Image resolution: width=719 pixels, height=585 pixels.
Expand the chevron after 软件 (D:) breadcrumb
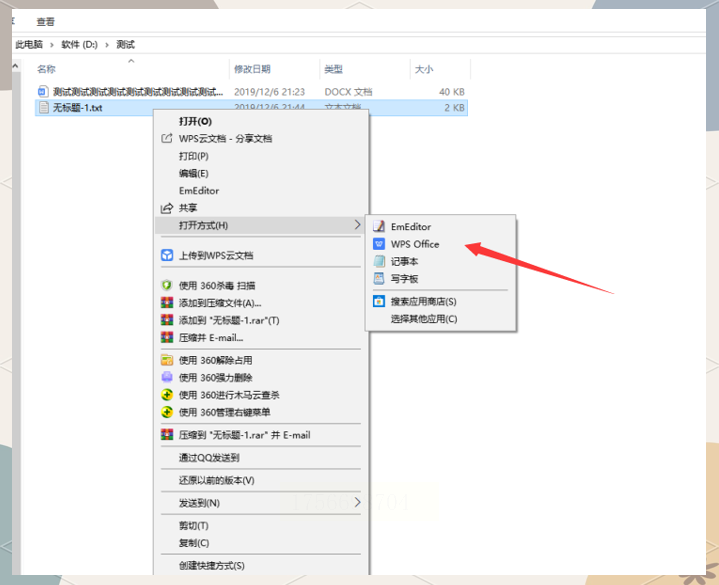pos(107,44)
